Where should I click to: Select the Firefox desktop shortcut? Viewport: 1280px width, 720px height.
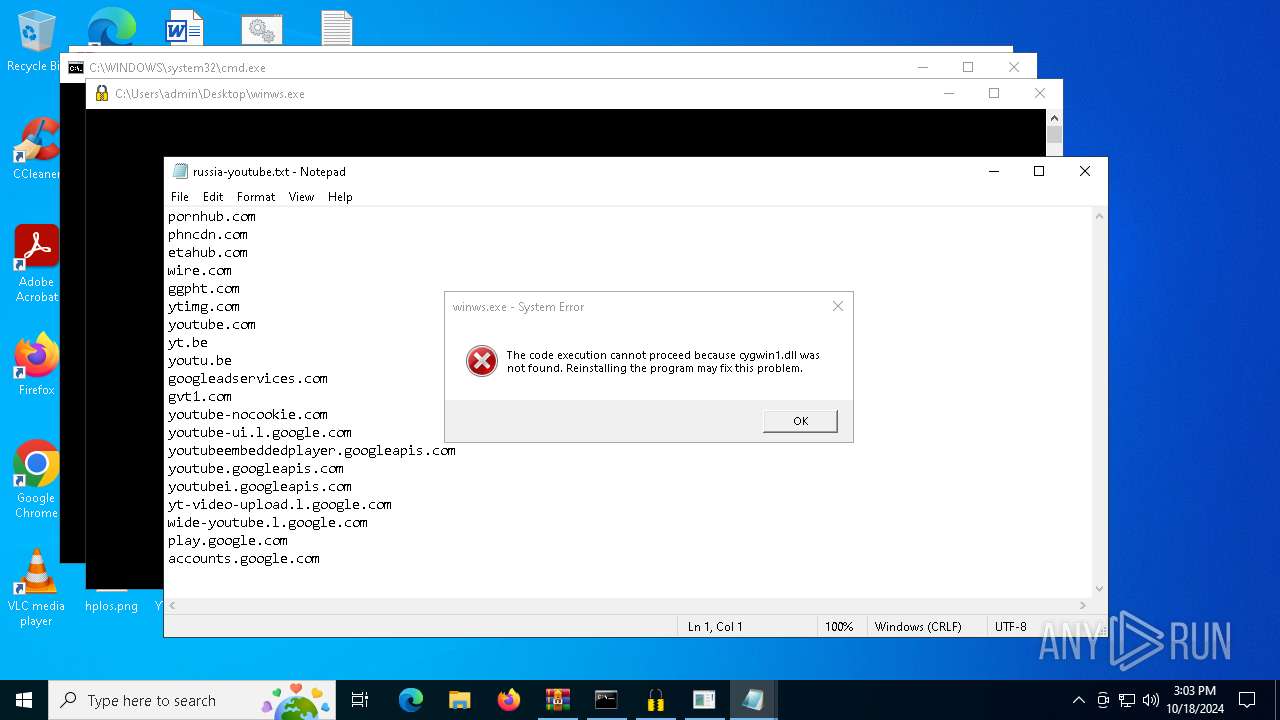[x=36, y=364]
